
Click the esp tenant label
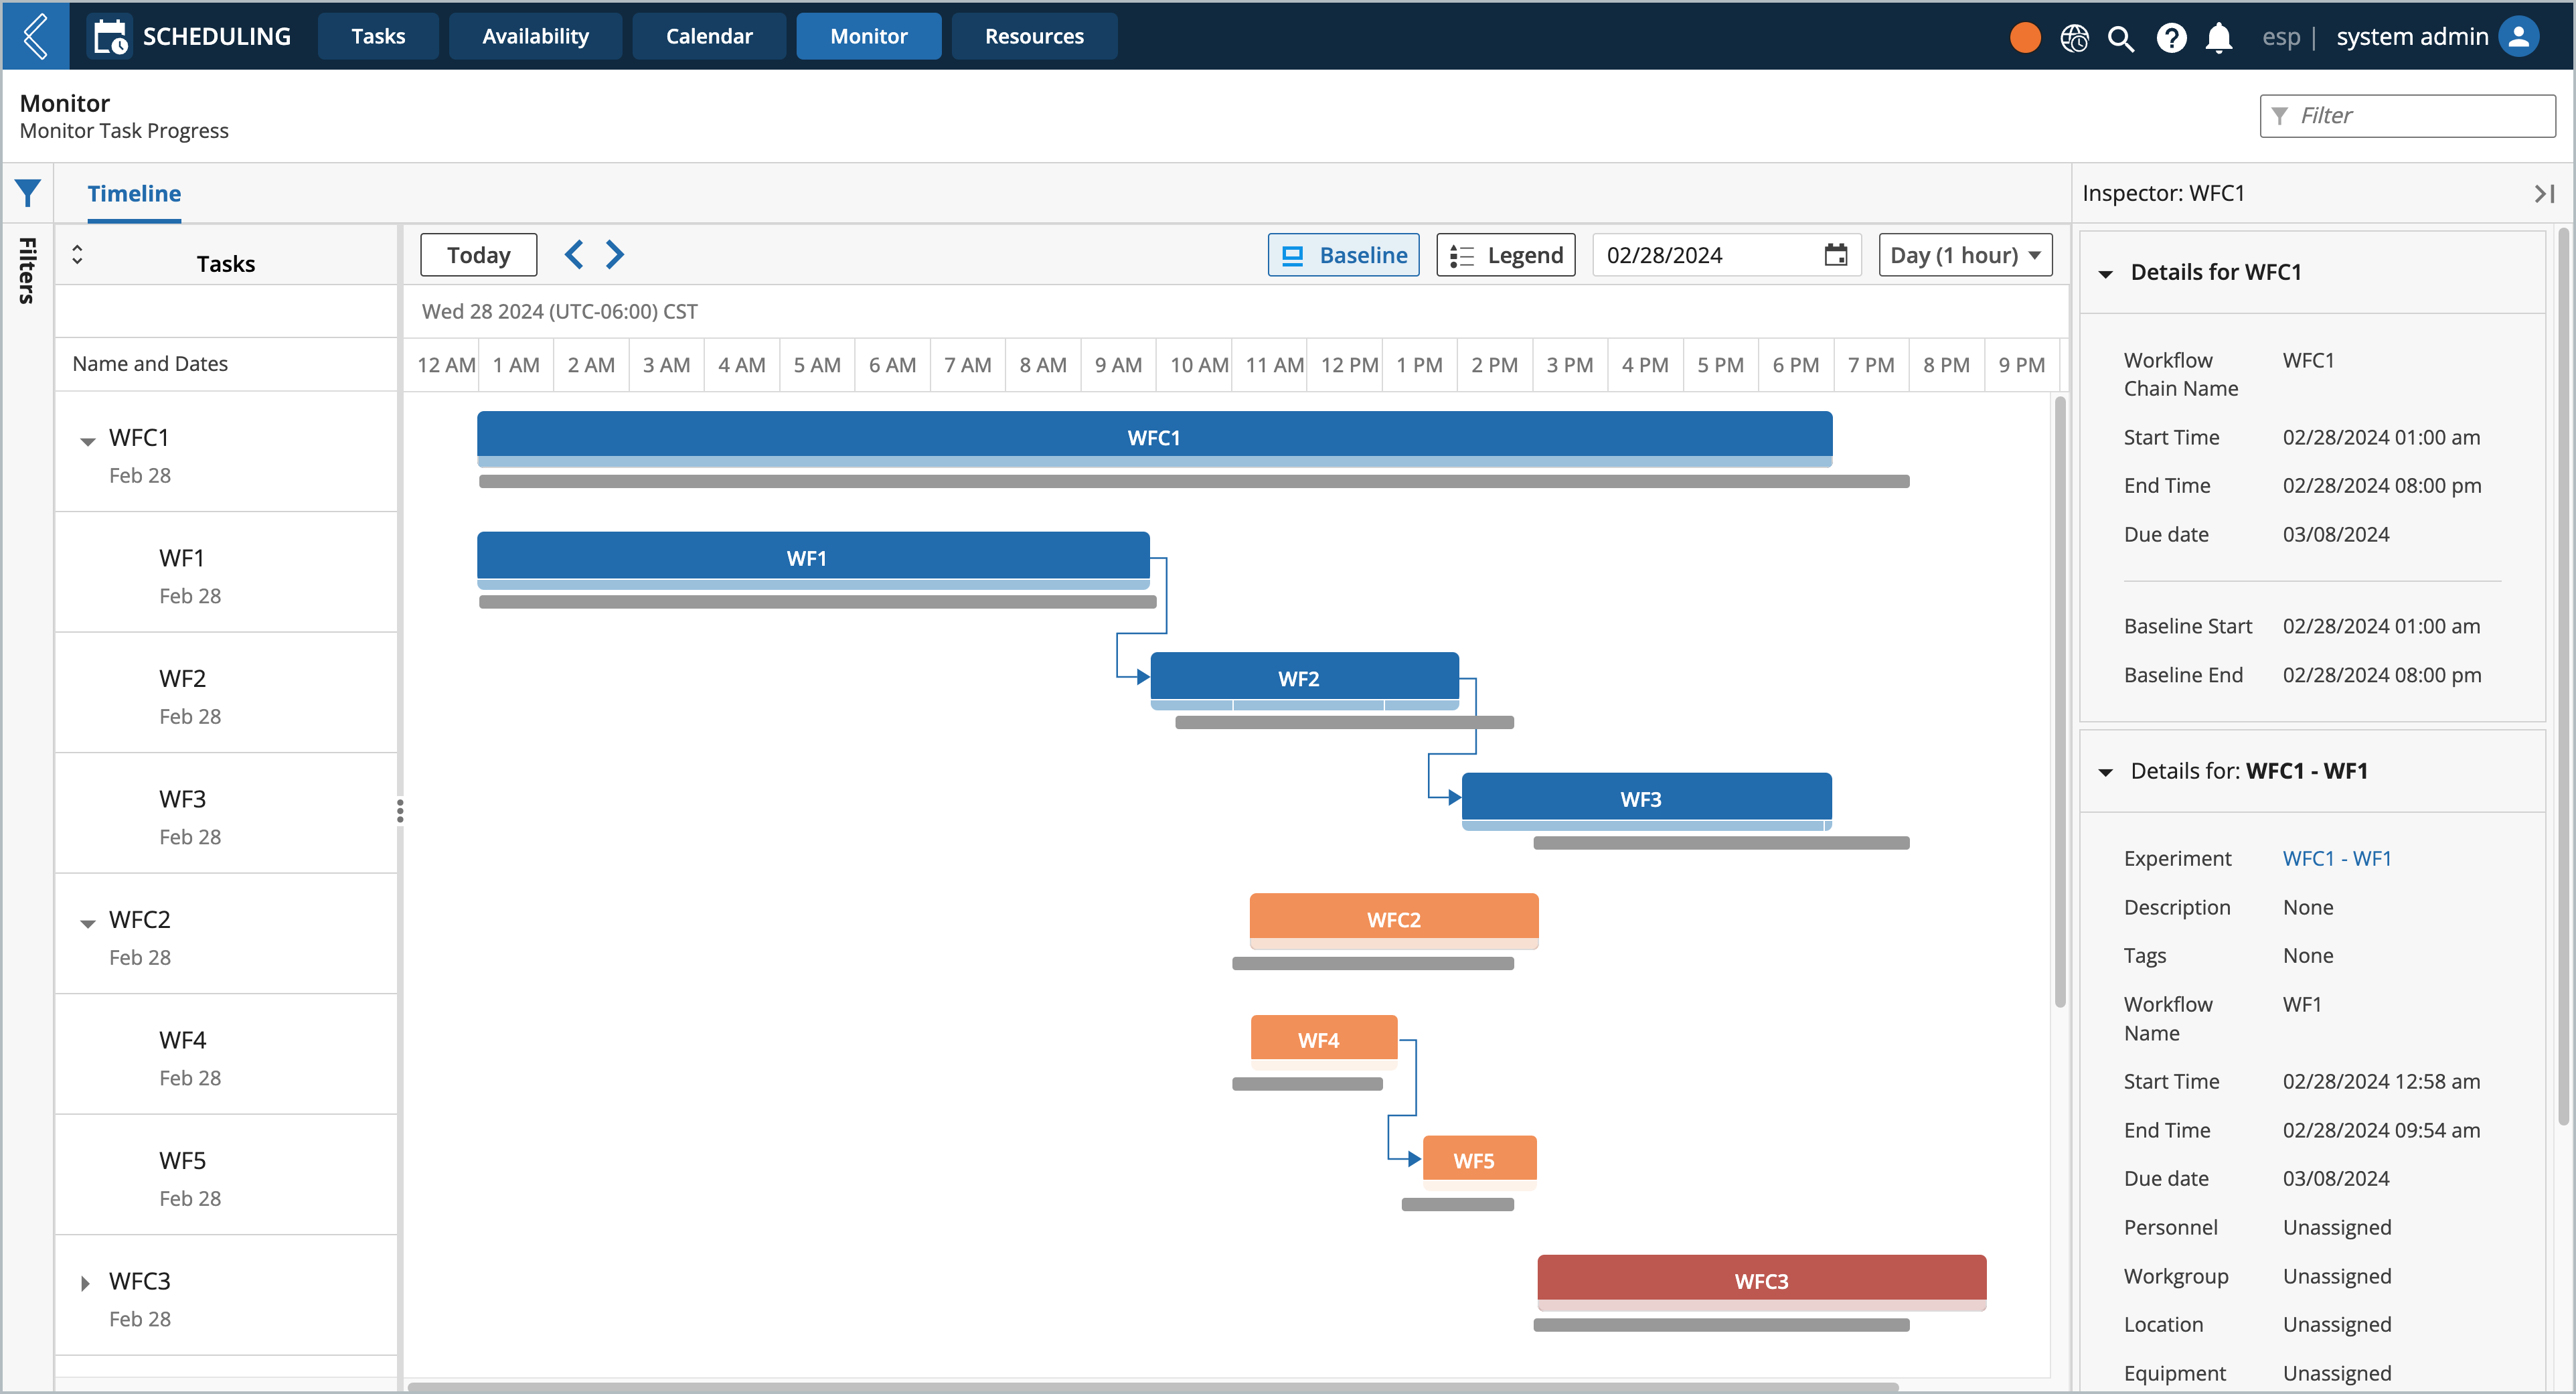tap(2281, 37)
